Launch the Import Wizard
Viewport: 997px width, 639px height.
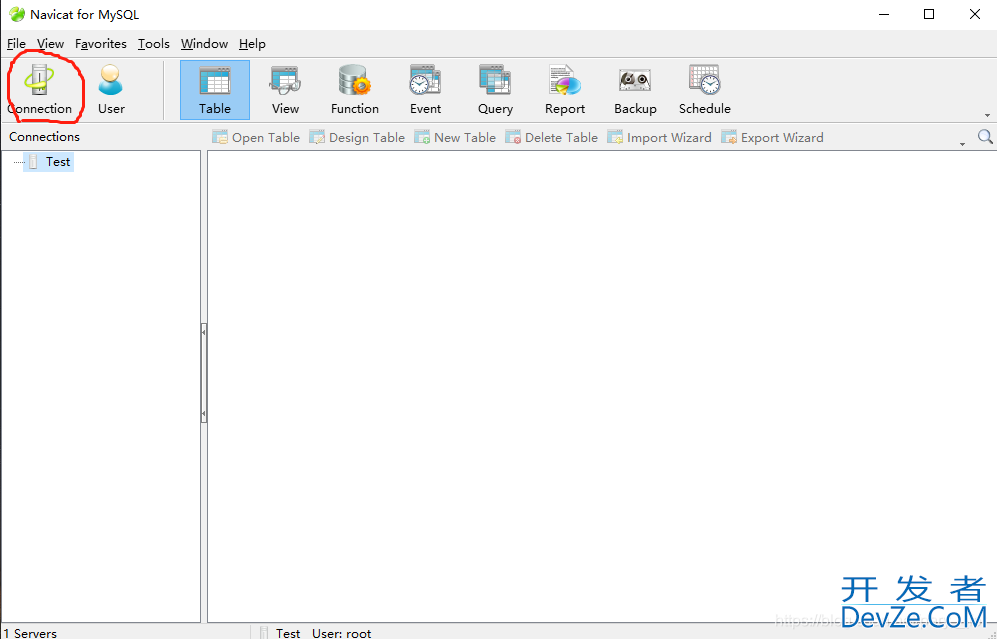pyautogui.click(x=659, y=137)
